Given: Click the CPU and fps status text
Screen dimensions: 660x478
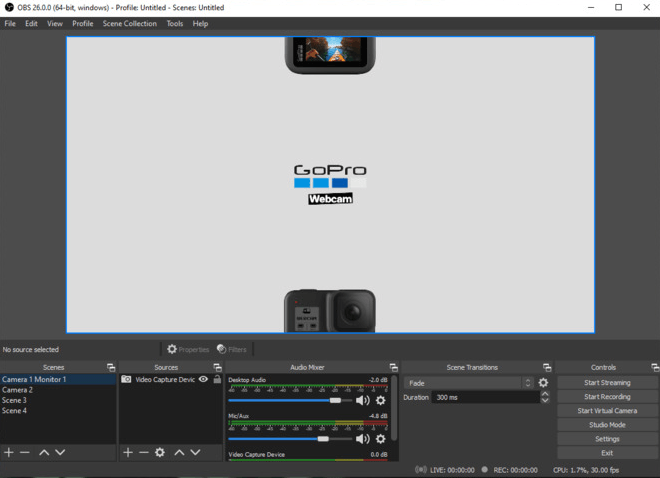Looking at the screenshot, I should [586, 470].
